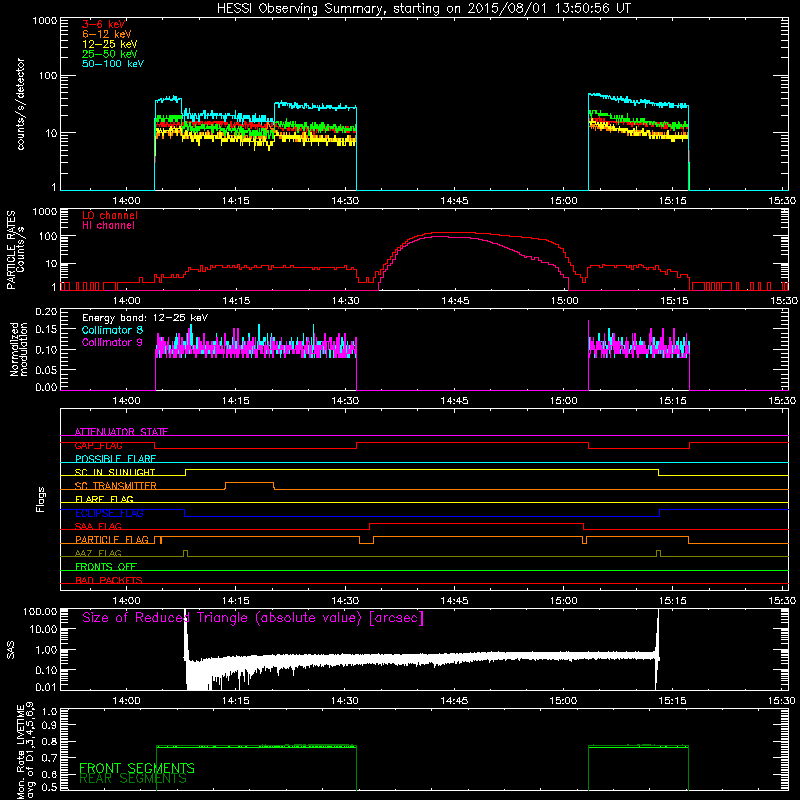800x800 pixels.
Task: Click the HESSI Observing Summary title text
Action: pos(423,9)
